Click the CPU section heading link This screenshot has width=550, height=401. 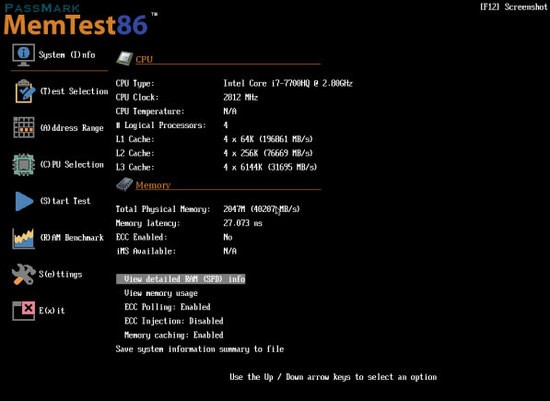pos(144,59)
